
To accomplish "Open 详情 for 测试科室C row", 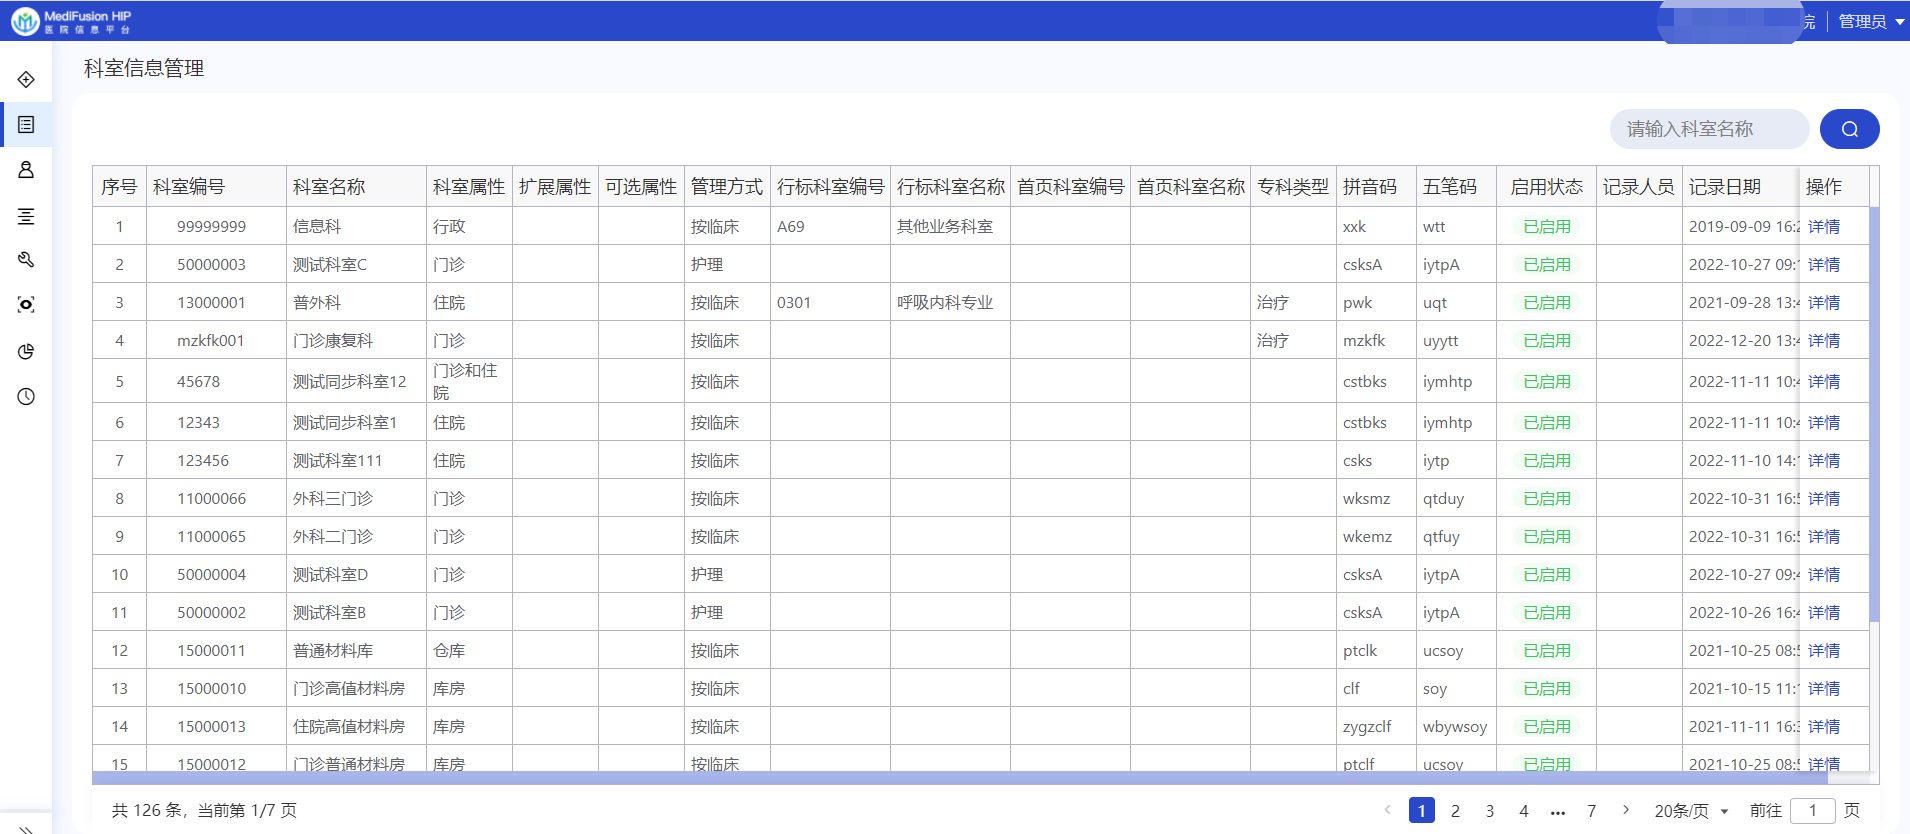I will (1824, 265).
